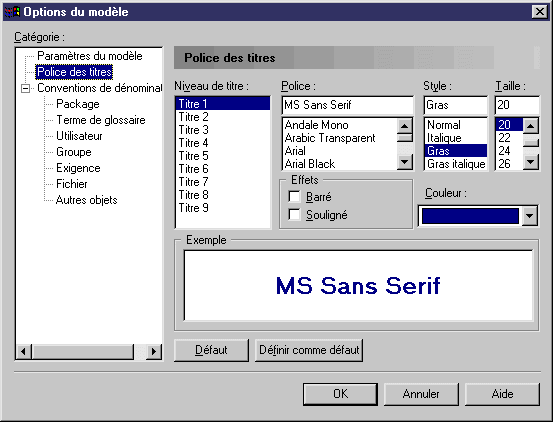Click the size list up arrow
This screenshot has height=422, width=553.
[x=531, y=126]
